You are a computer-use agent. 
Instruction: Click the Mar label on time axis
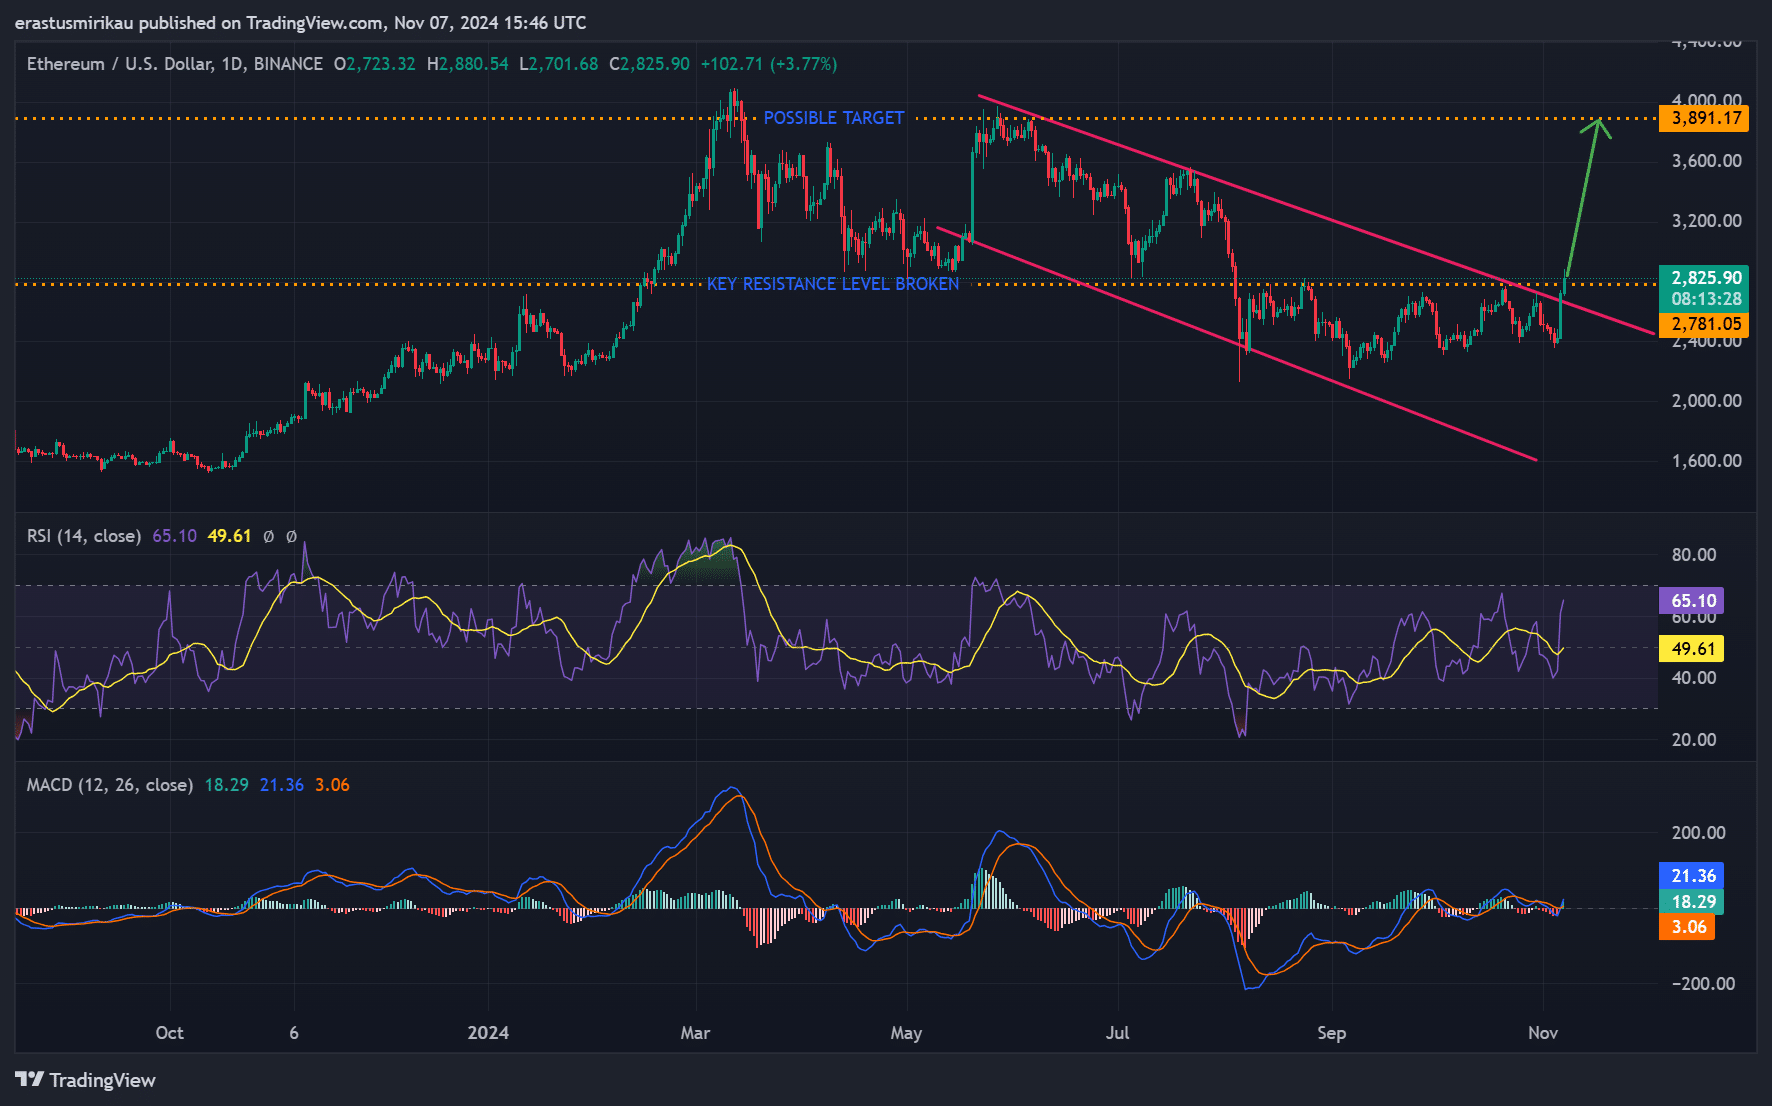695,1033
